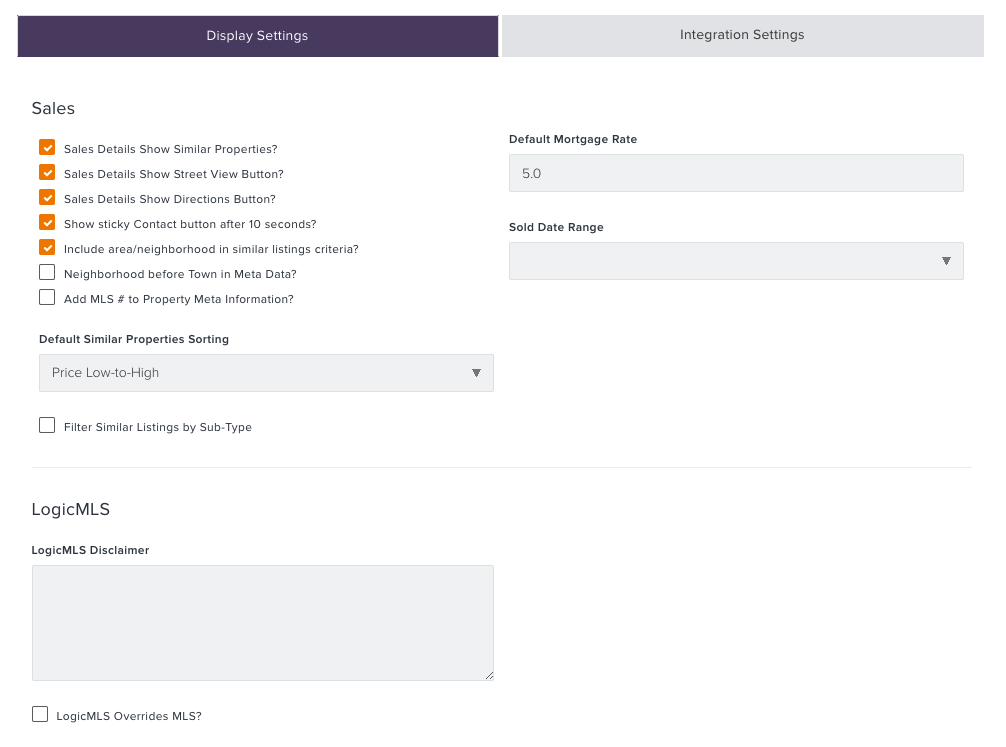Screen dimensions: 1006x747
Task: Click the LogicMLS section heading
Action: point(71,510)
